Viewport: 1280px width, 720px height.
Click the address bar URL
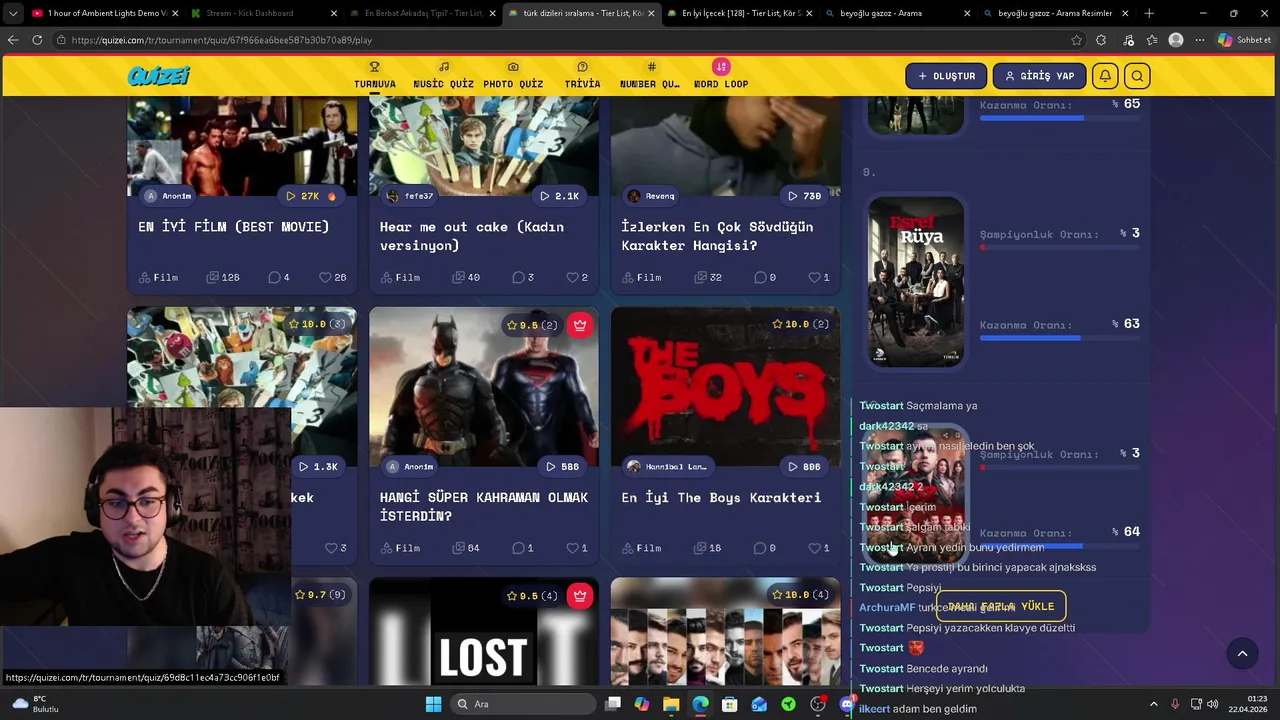point(222,40)
